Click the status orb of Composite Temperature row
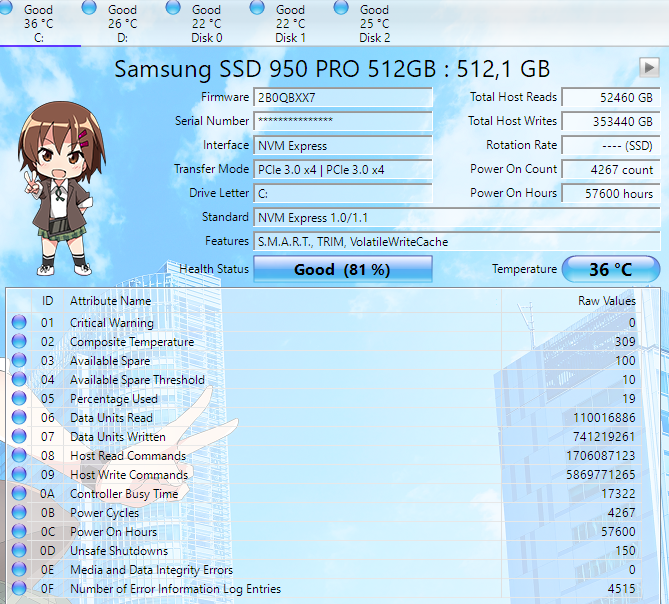 click(19, 341)
